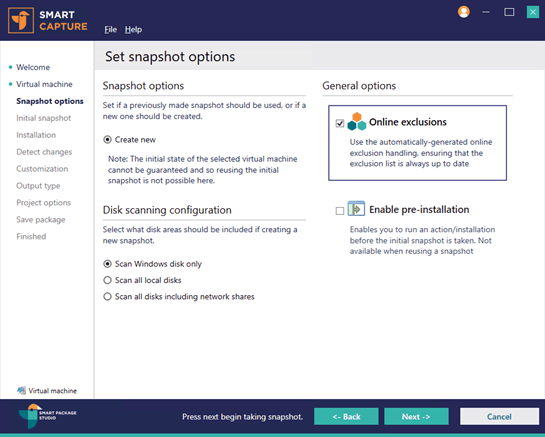Click the Press next begin taking snapshot text
Image resolution: width=545 pixels, height=437 pixels.
243,416
